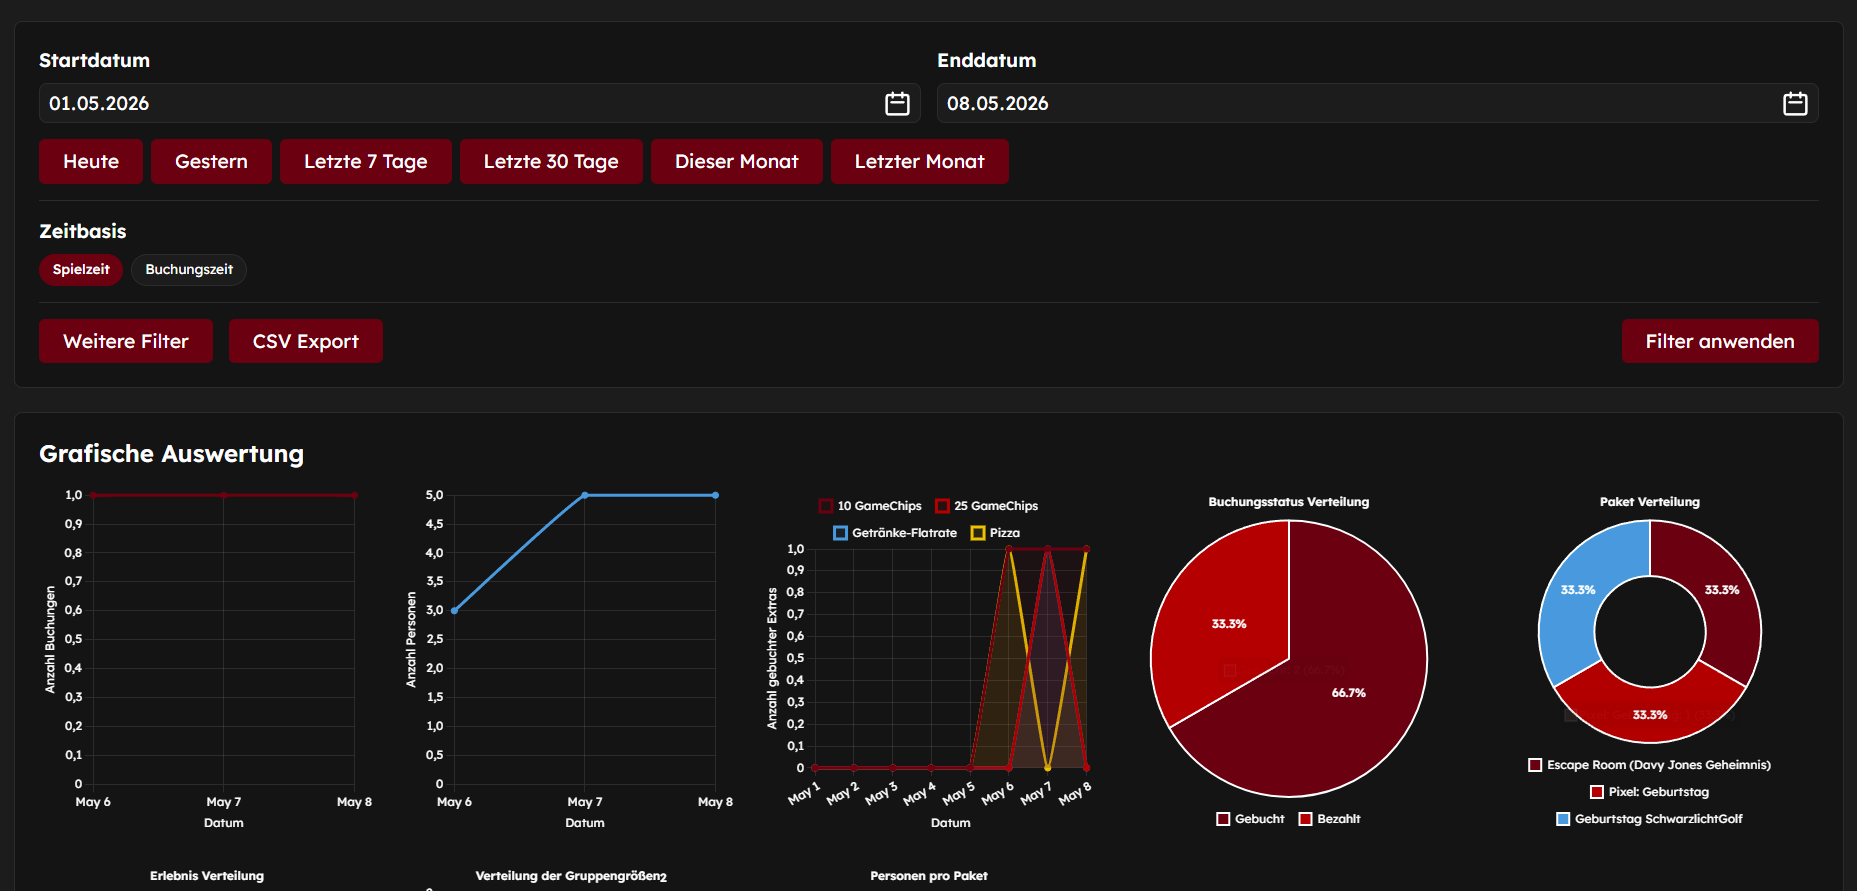Toggle the 10 GameChips legend entry

click(870, 506)
